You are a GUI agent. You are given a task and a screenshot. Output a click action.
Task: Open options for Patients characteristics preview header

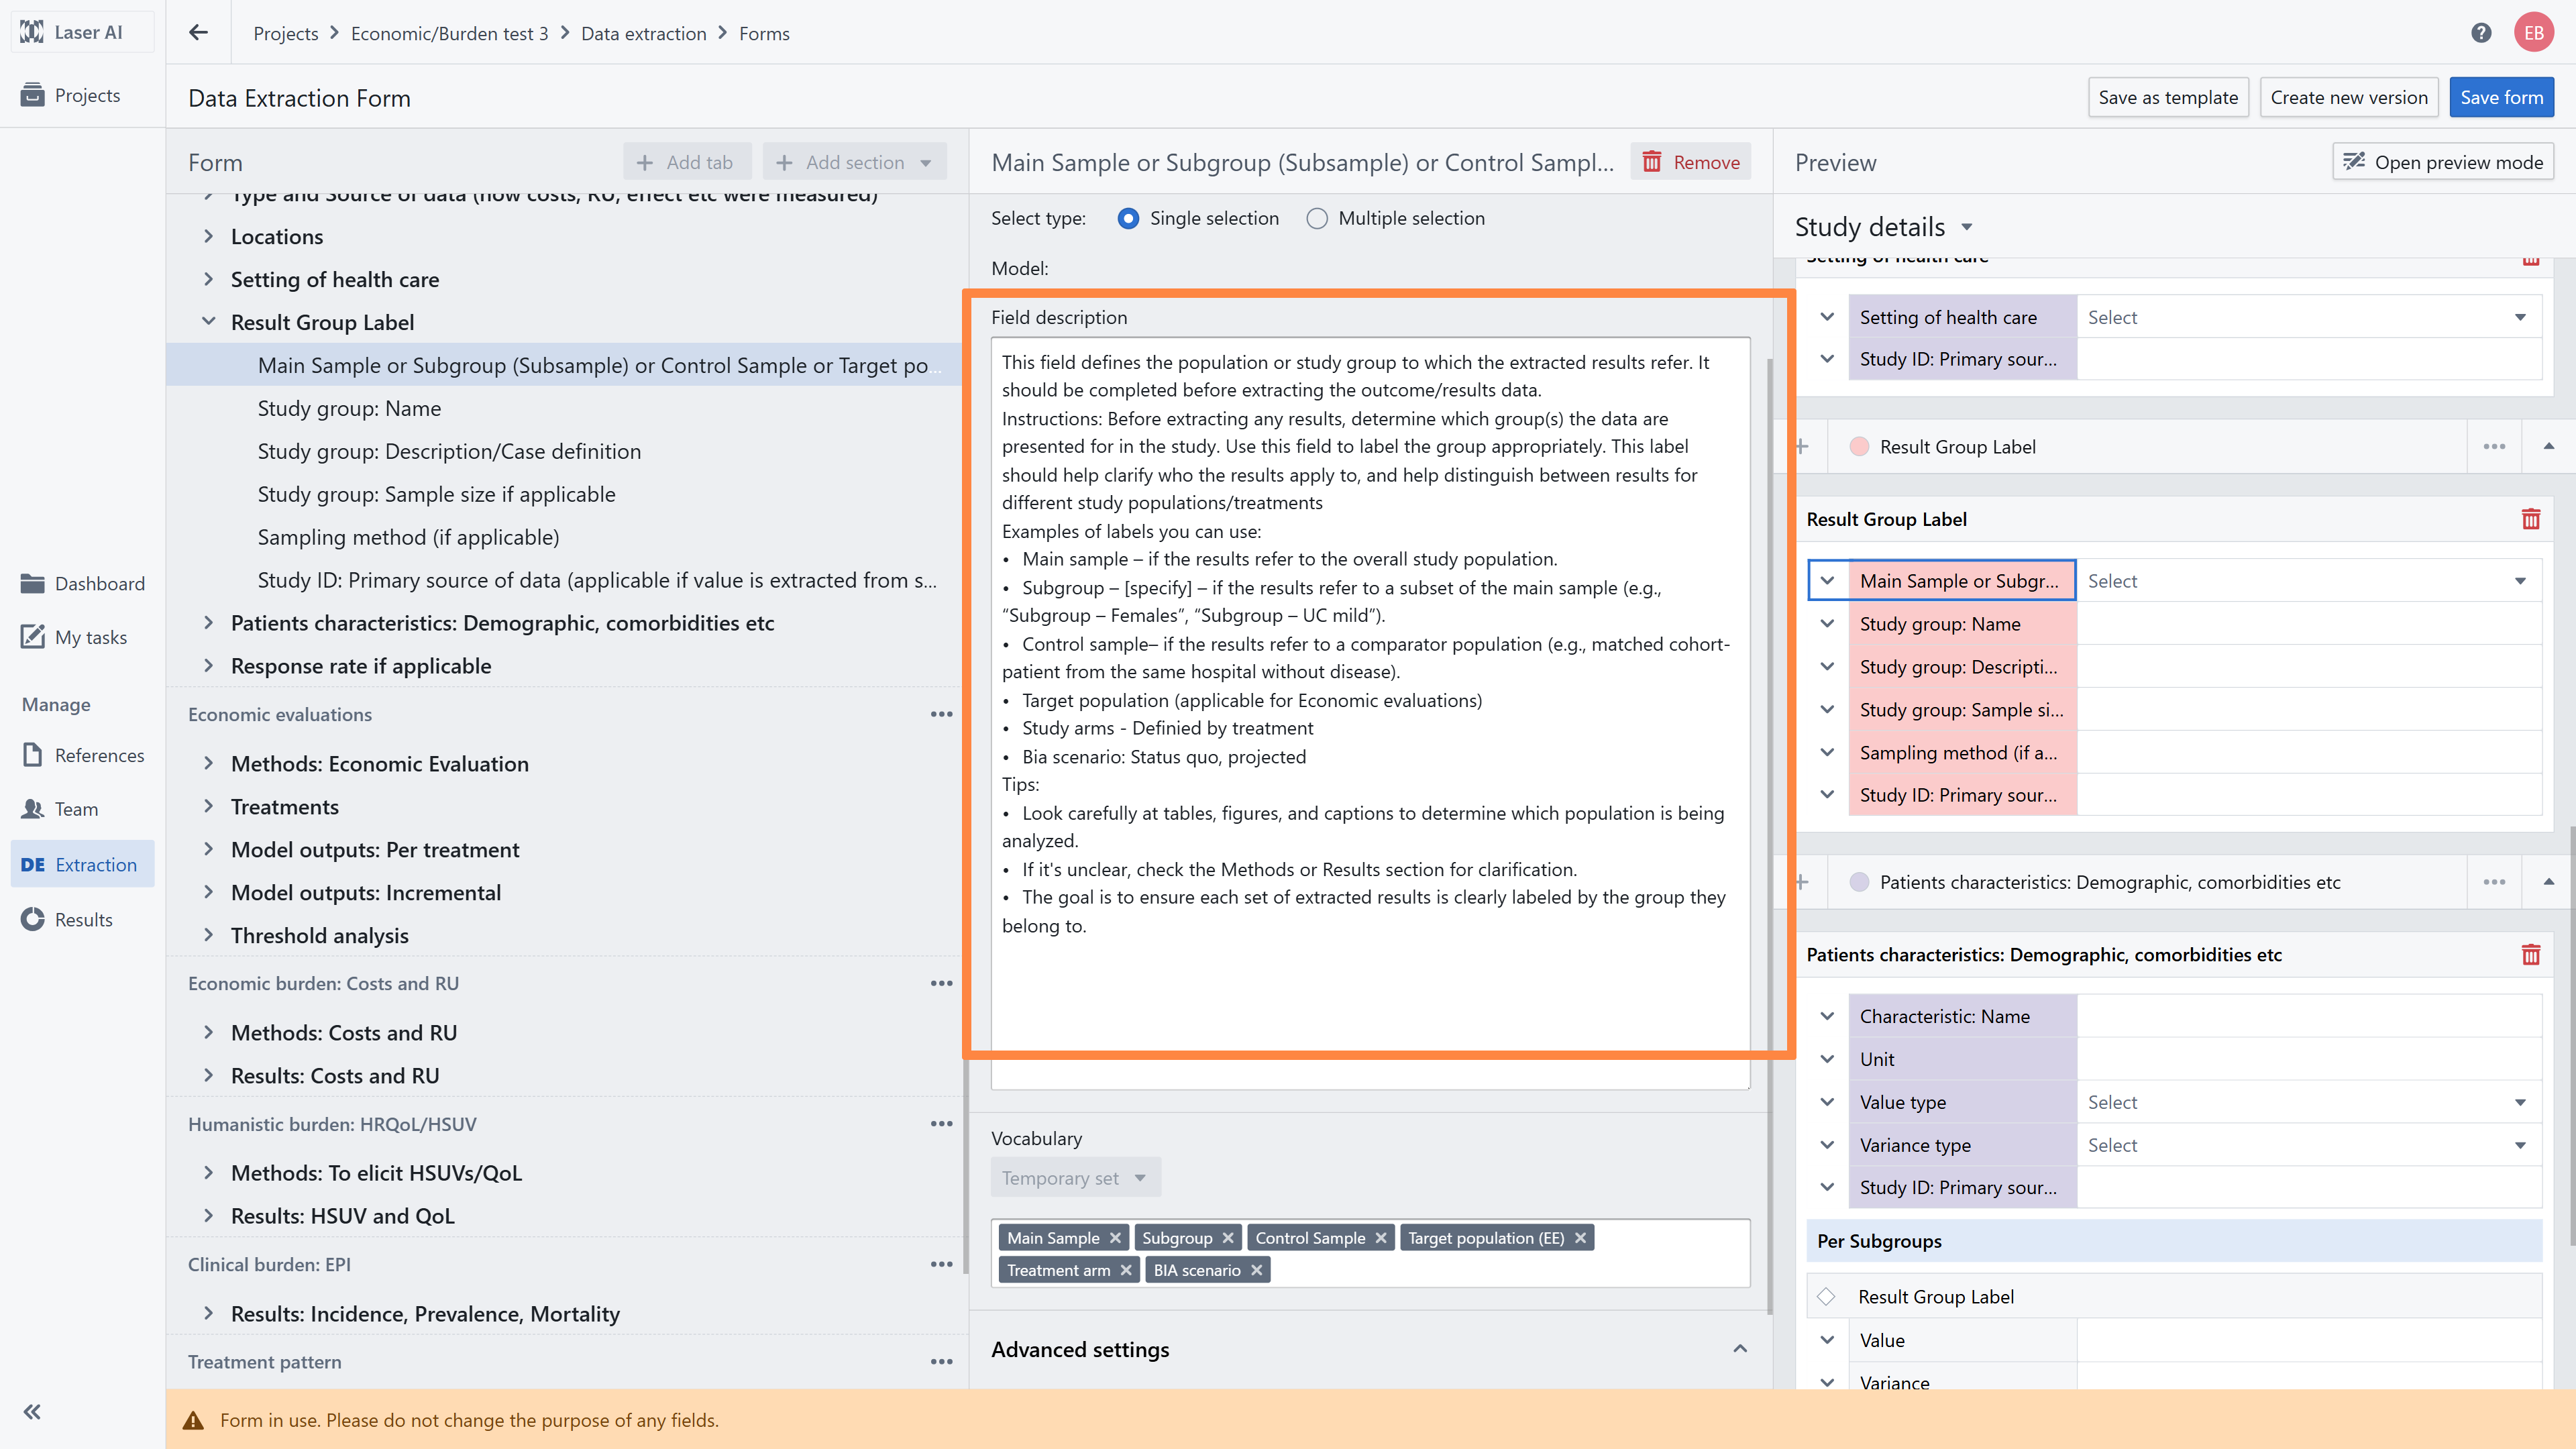tap(2494, 882)
